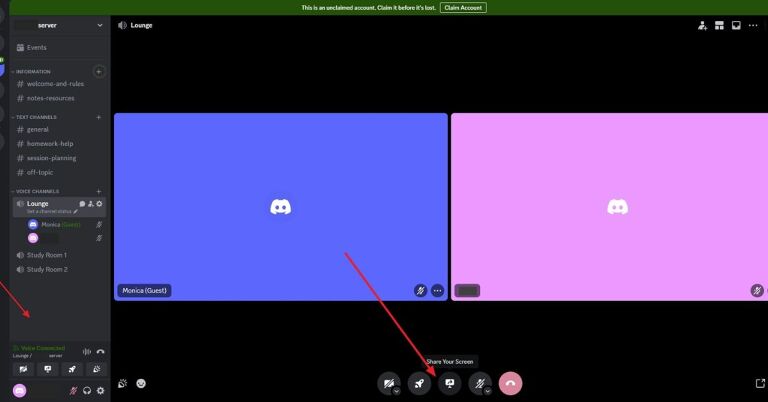Turn on camera in the bottom call bar
Viewport: 768px width, 402px height.
coord(388,383)
